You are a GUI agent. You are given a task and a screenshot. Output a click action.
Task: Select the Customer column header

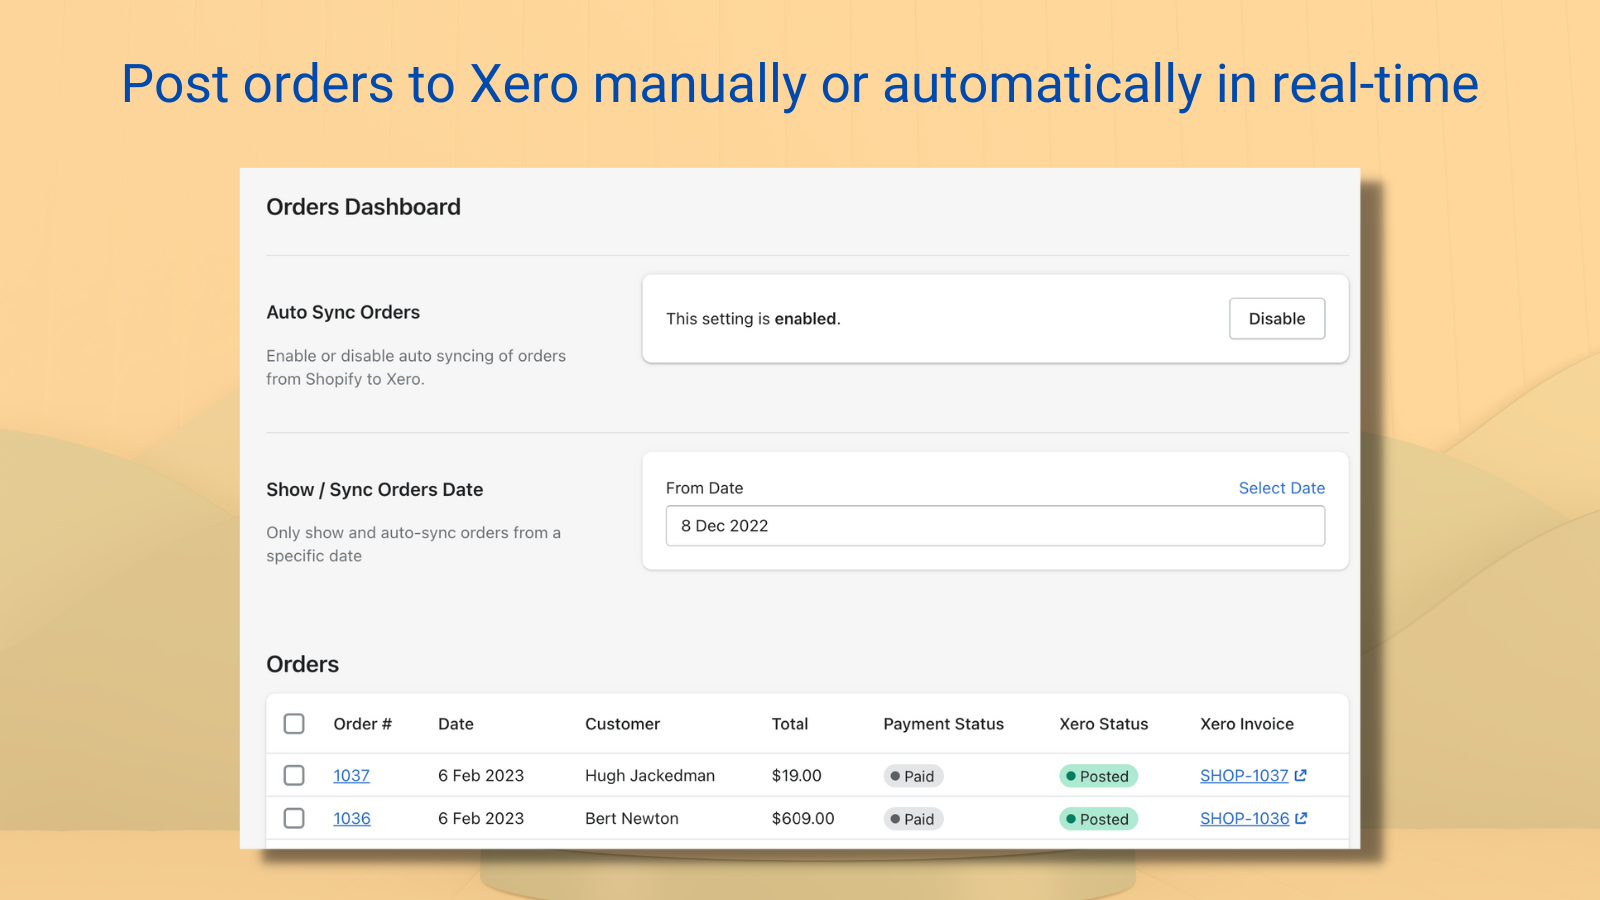pyautogui.click(x=622, y=724)
